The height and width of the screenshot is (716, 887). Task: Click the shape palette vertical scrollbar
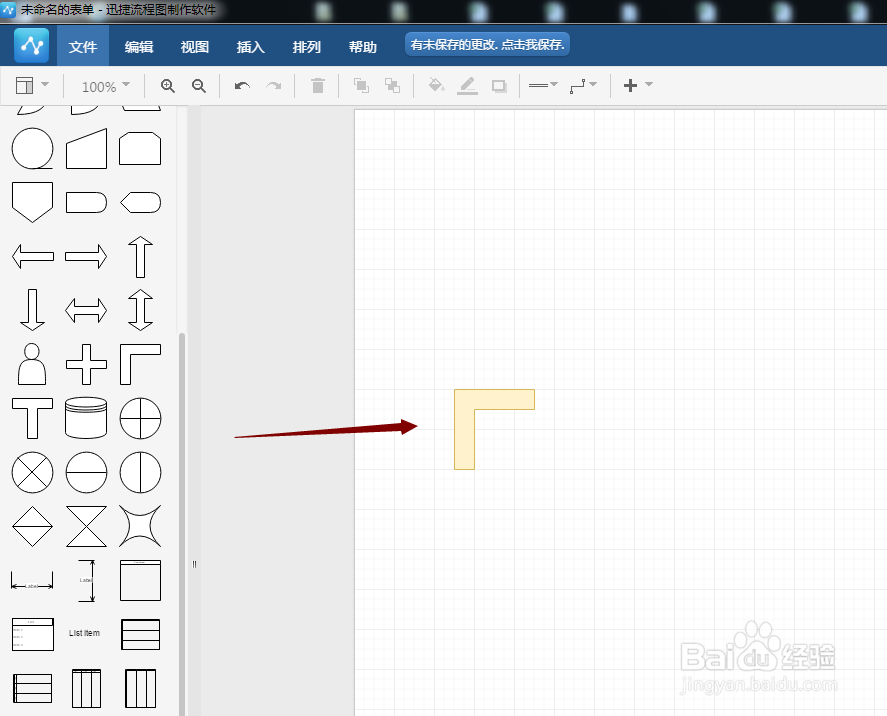[x=182, y=523]
